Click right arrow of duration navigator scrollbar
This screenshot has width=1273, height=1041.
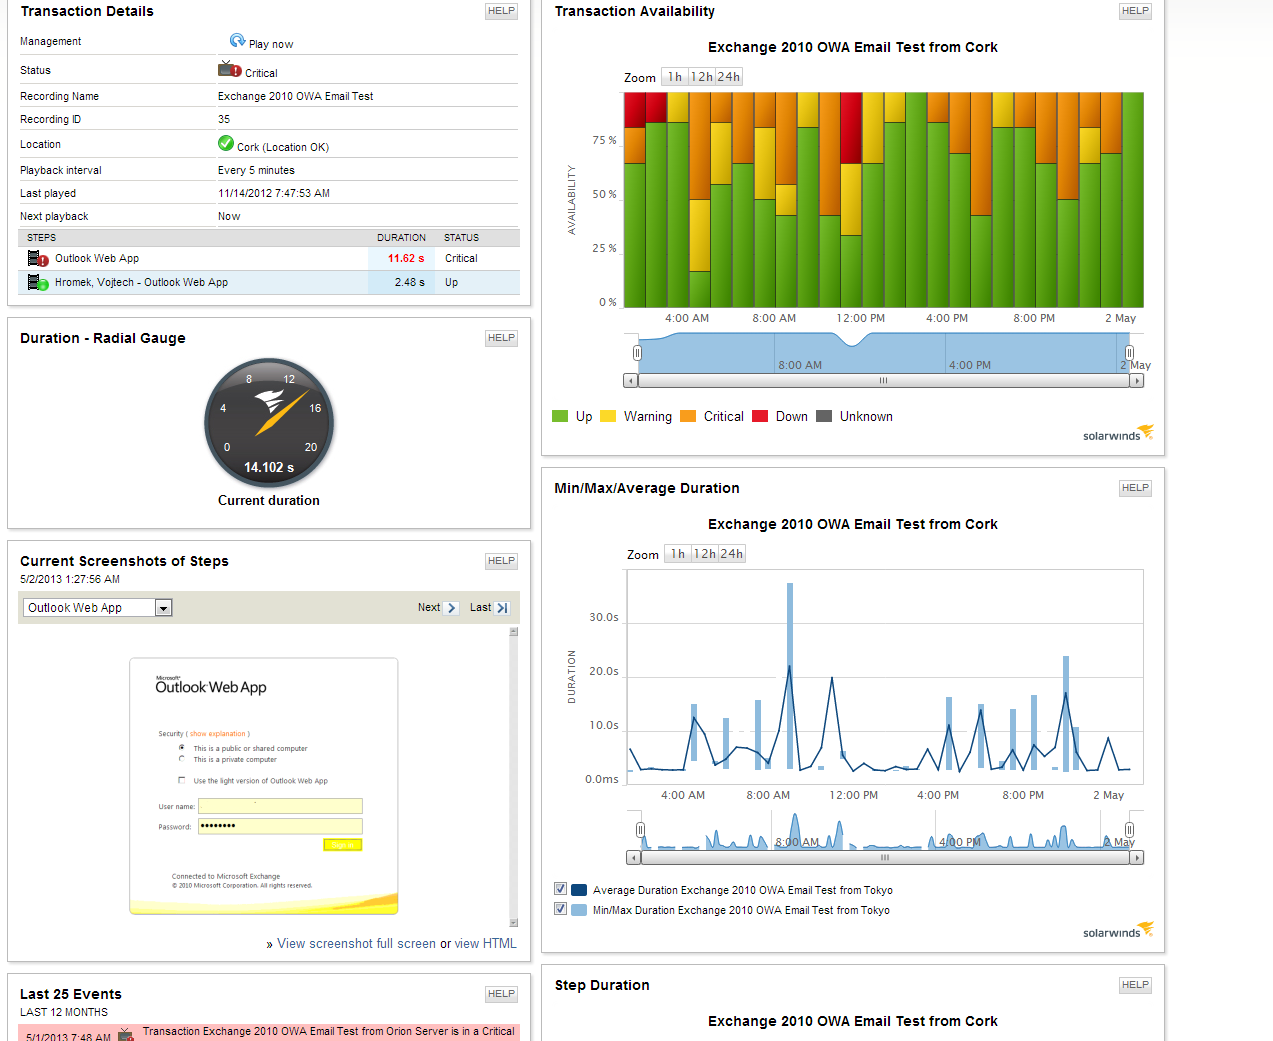click(1137, 858)
